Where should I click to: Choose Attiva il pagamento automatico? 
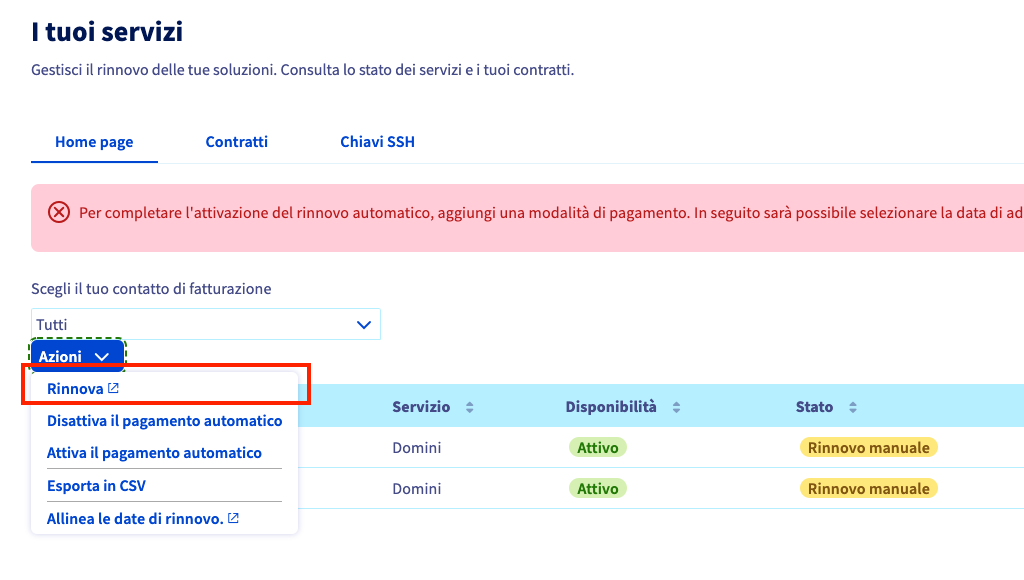tap(154, 453)
